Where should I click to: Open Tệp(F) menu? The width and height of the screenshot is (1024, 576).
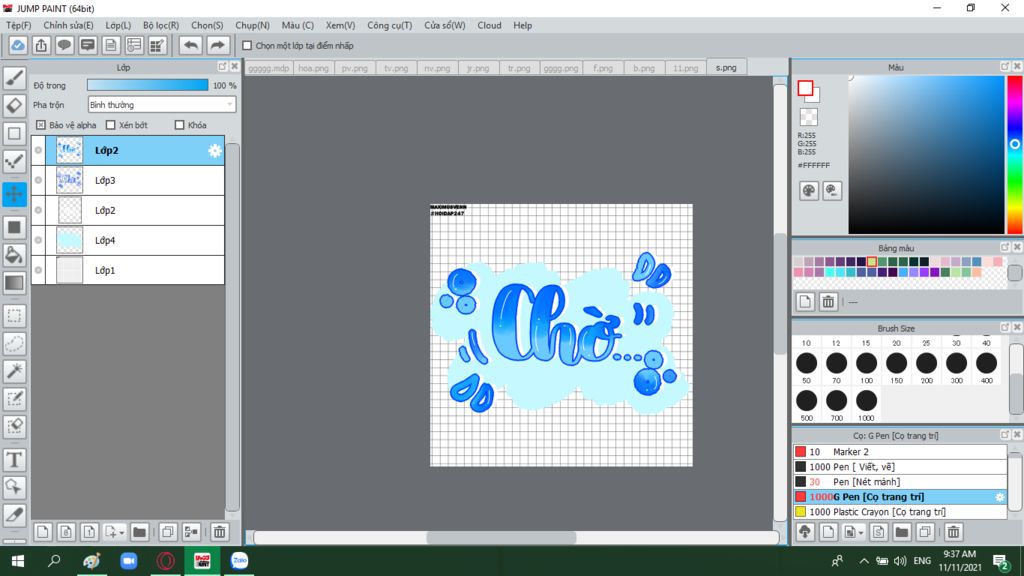18,25
